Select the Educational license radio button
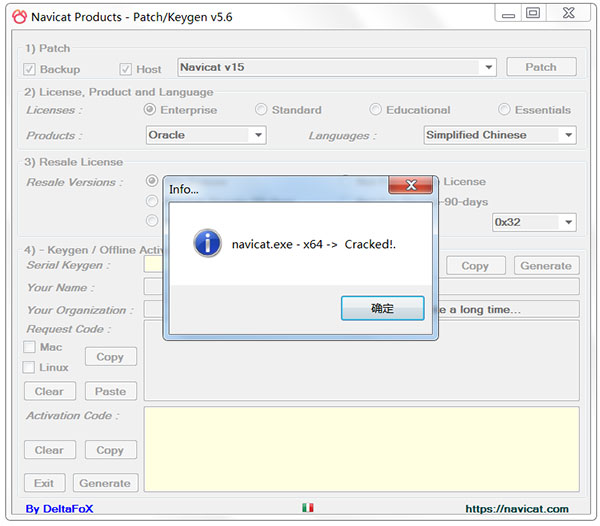This screenshot has height=526, width=600. (x=375, y=110)
